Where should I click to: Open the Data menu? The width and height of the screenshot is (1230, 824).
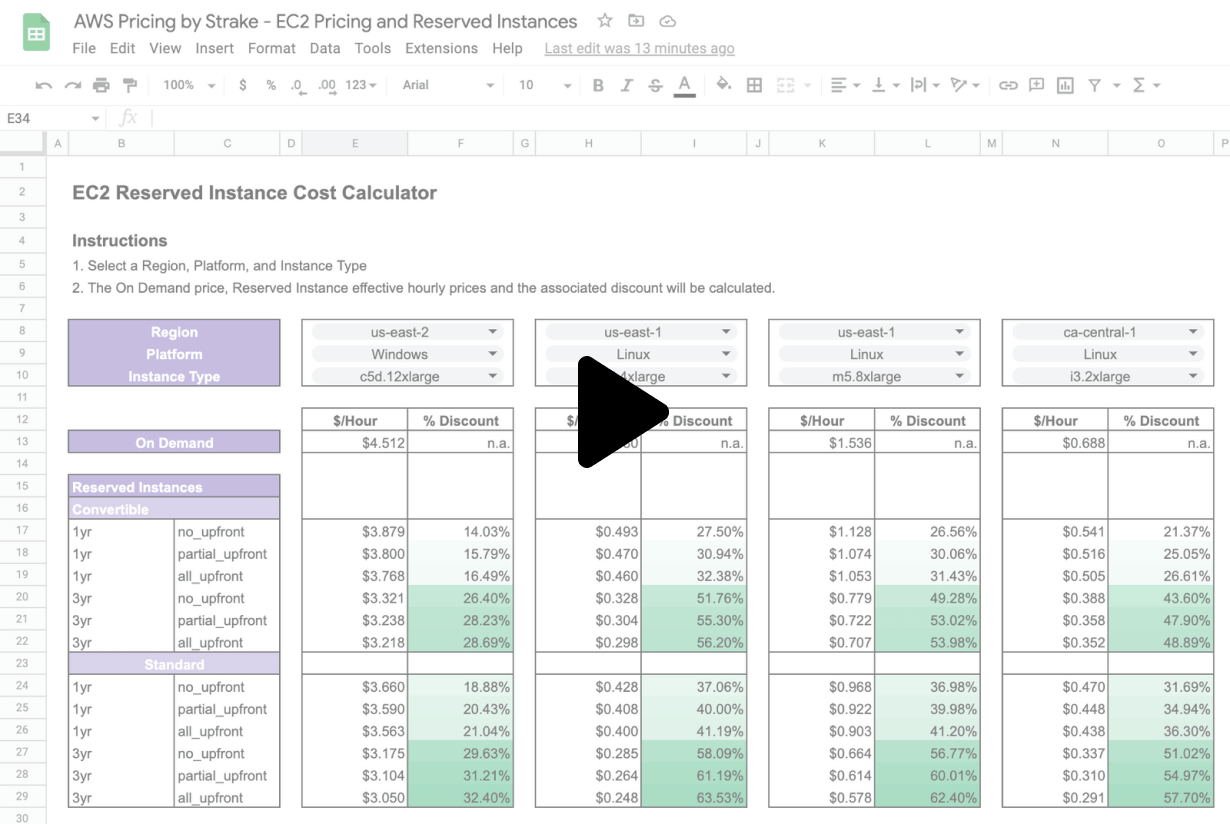tap(325, 48)
